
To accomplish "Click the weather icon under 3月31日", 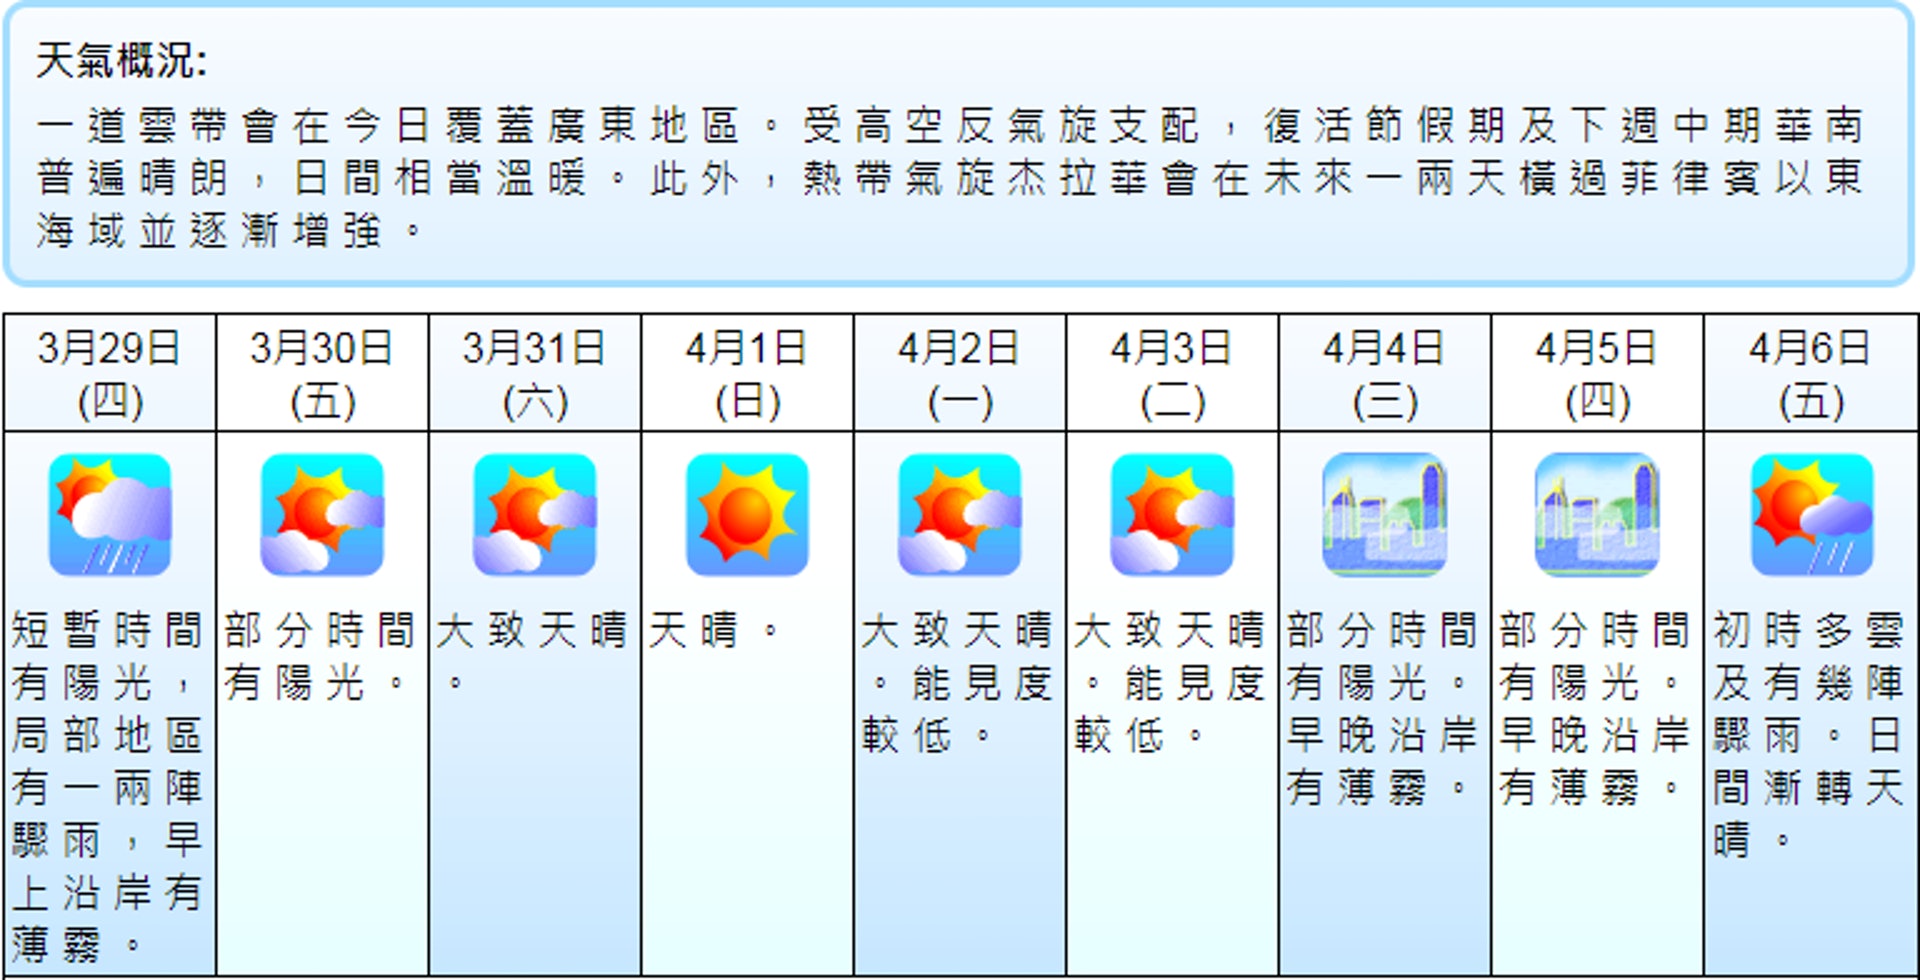I will [x=535, y=515].
